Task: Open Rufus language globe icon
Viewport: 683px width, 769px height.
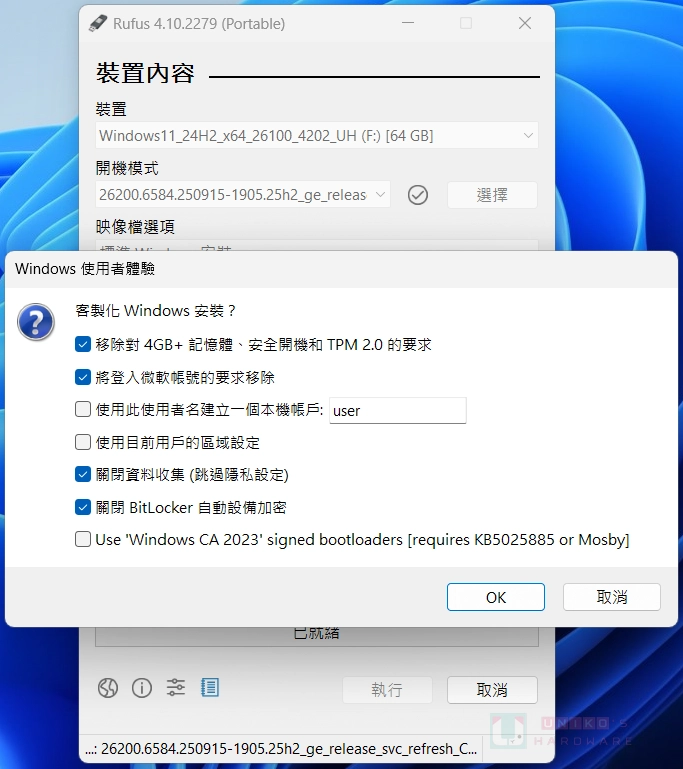Action: click(x=107, y=688)
